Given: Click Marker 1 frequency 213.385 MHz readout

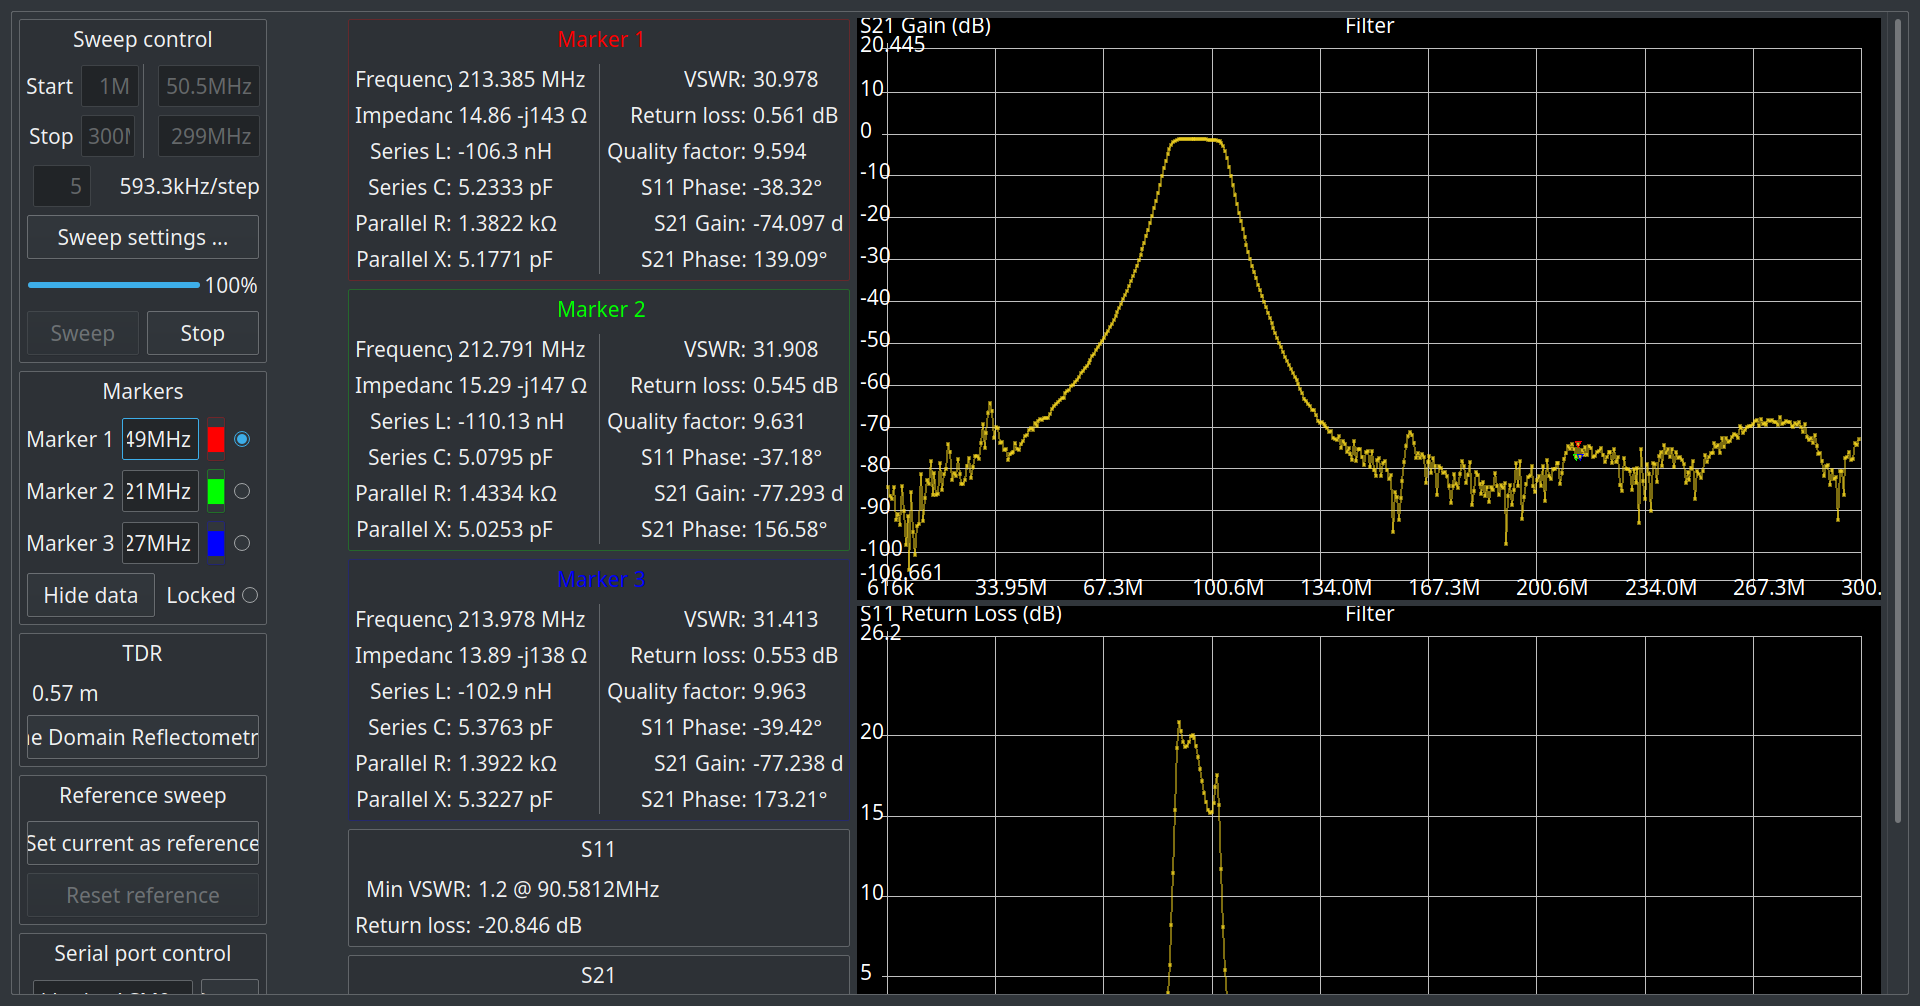Looking at the screenshot, I should (521, 79).
